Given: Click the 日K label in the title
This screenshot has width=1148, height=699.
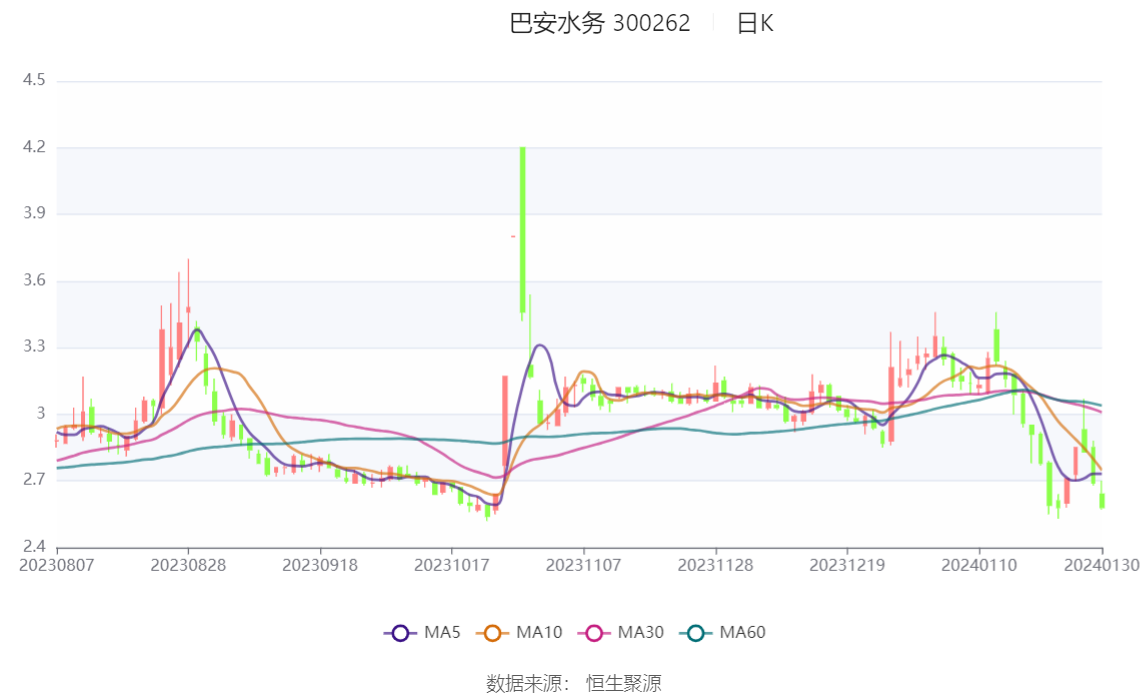Looking at the screenshot, I should click(x=755, y=23).
